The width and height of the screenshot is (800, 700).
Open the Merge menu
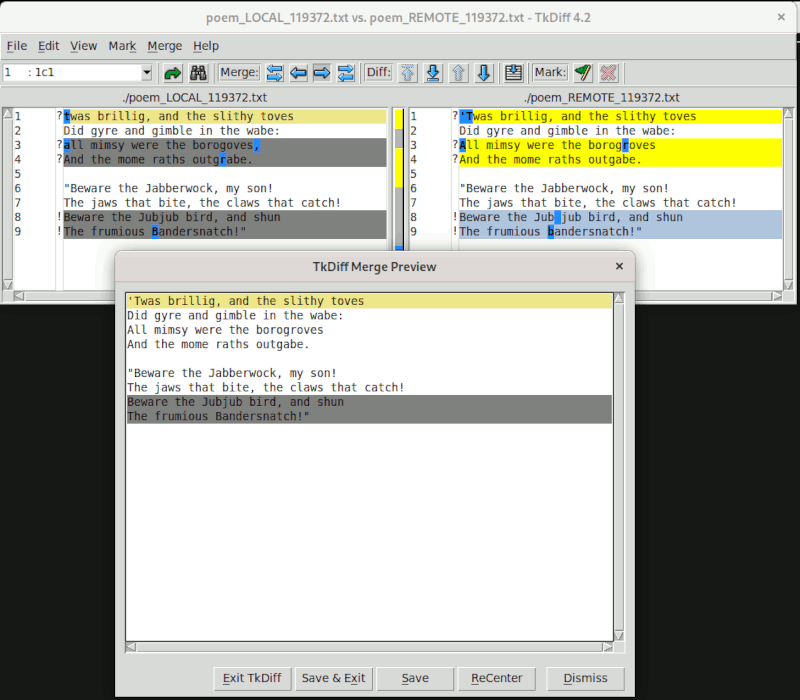165,46
